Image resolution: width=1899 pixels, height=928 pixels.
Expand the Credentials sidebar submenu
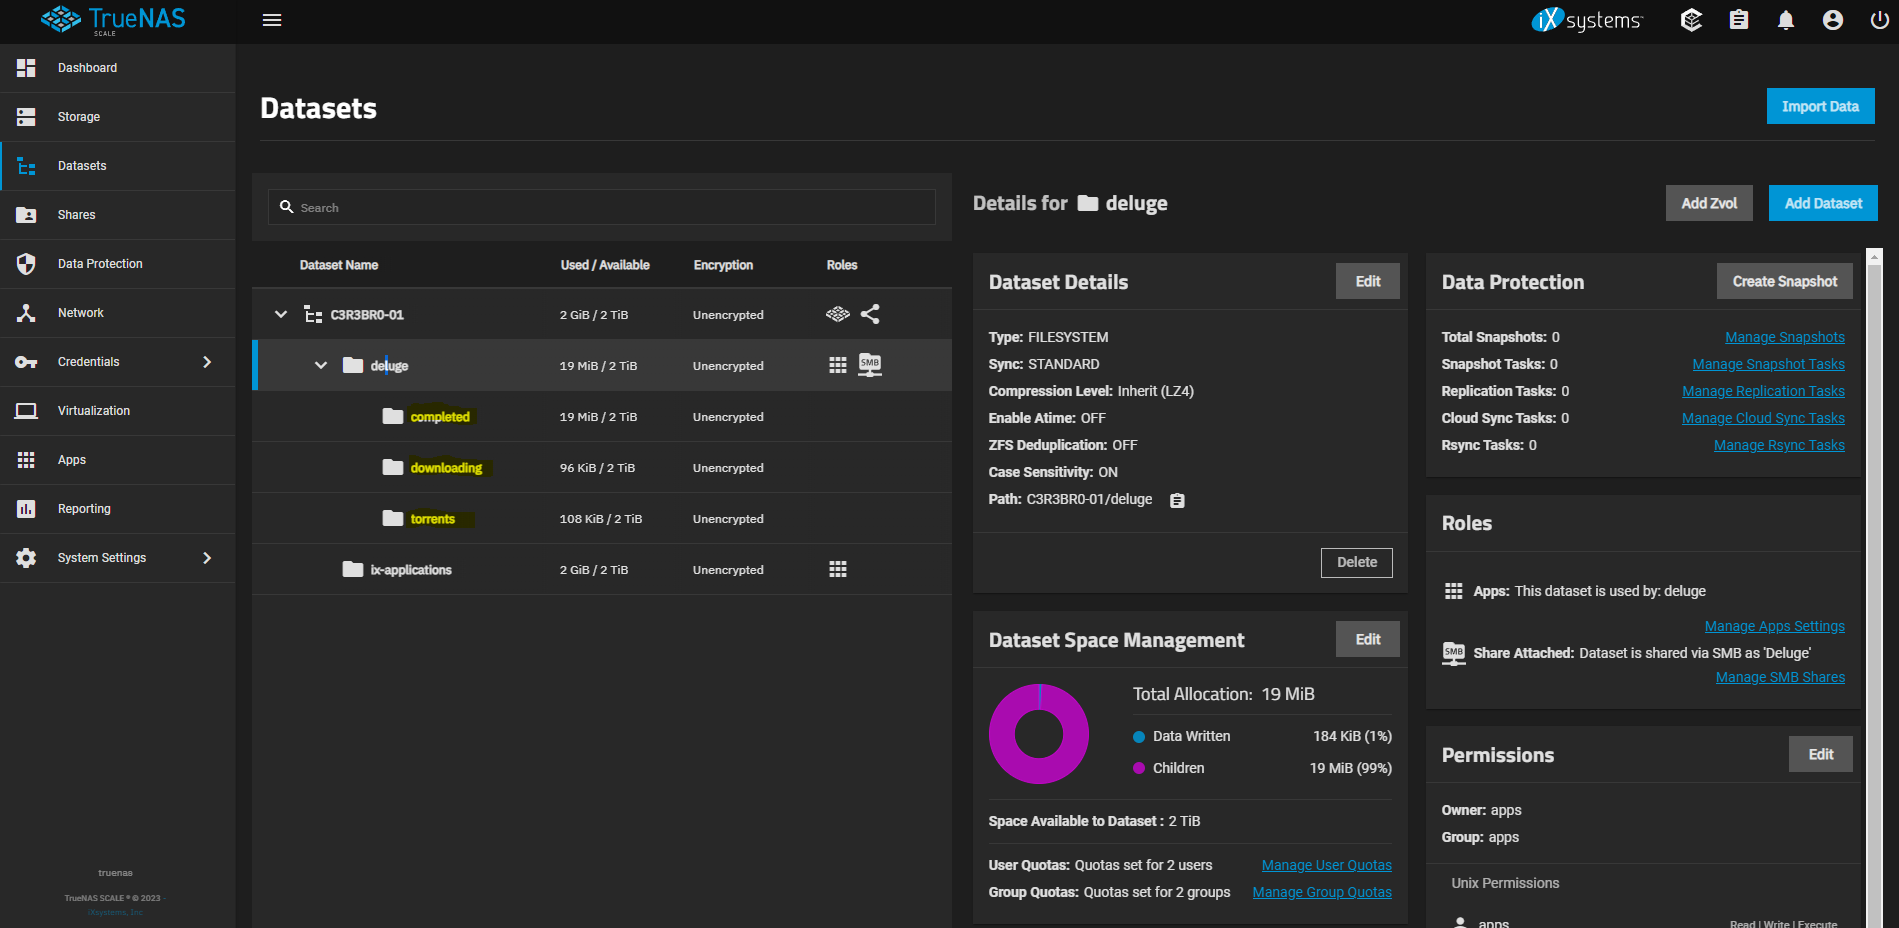tap(207, 362)
